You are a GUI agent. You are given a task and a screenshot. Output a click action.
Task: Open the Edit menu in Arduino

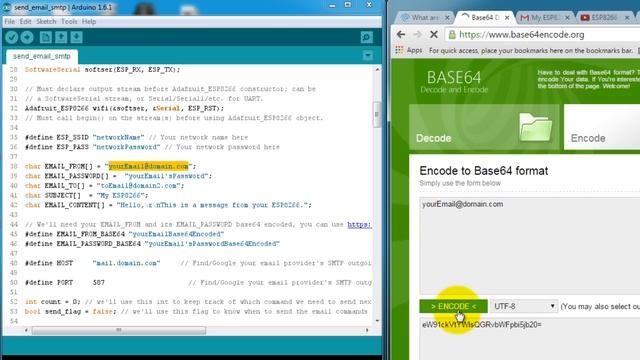25,22
